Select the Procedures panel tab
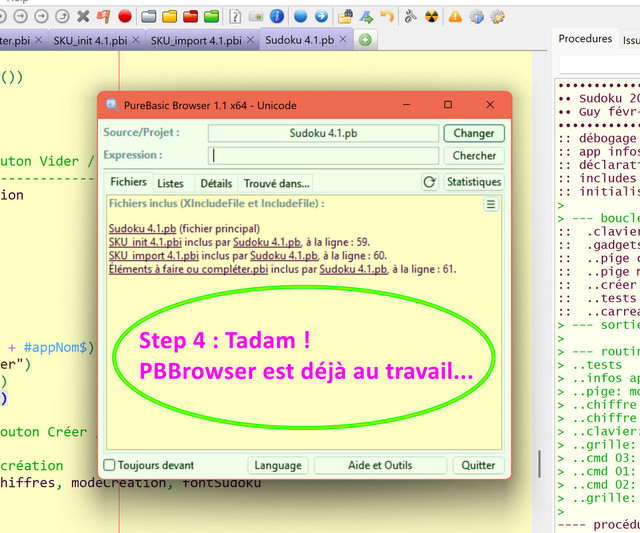Screen dimensions: 640x533 coord(585,39)
